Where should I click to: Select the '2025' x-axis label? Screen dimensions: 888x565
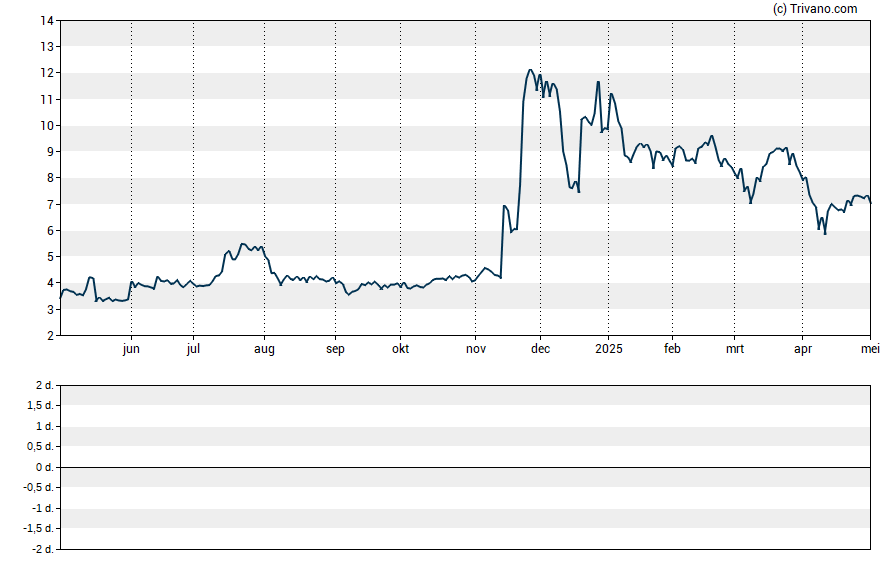(x=609, y=349)
